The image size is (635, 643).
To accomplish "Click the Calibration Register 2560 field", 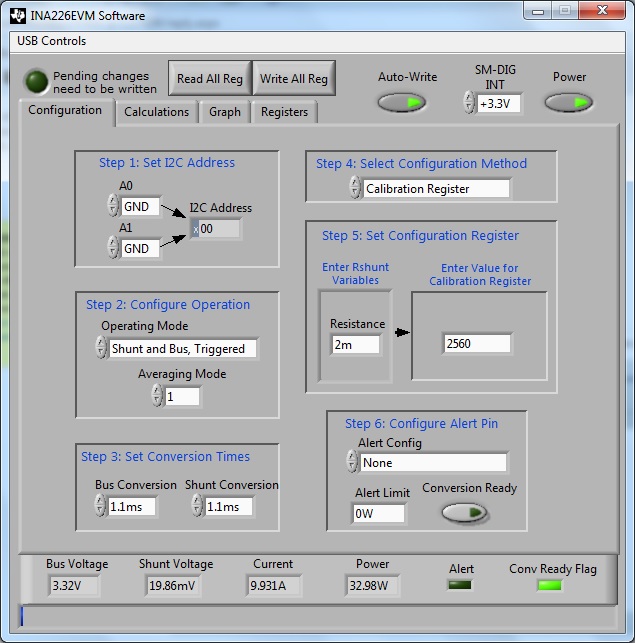I will [x=477, y=343].
